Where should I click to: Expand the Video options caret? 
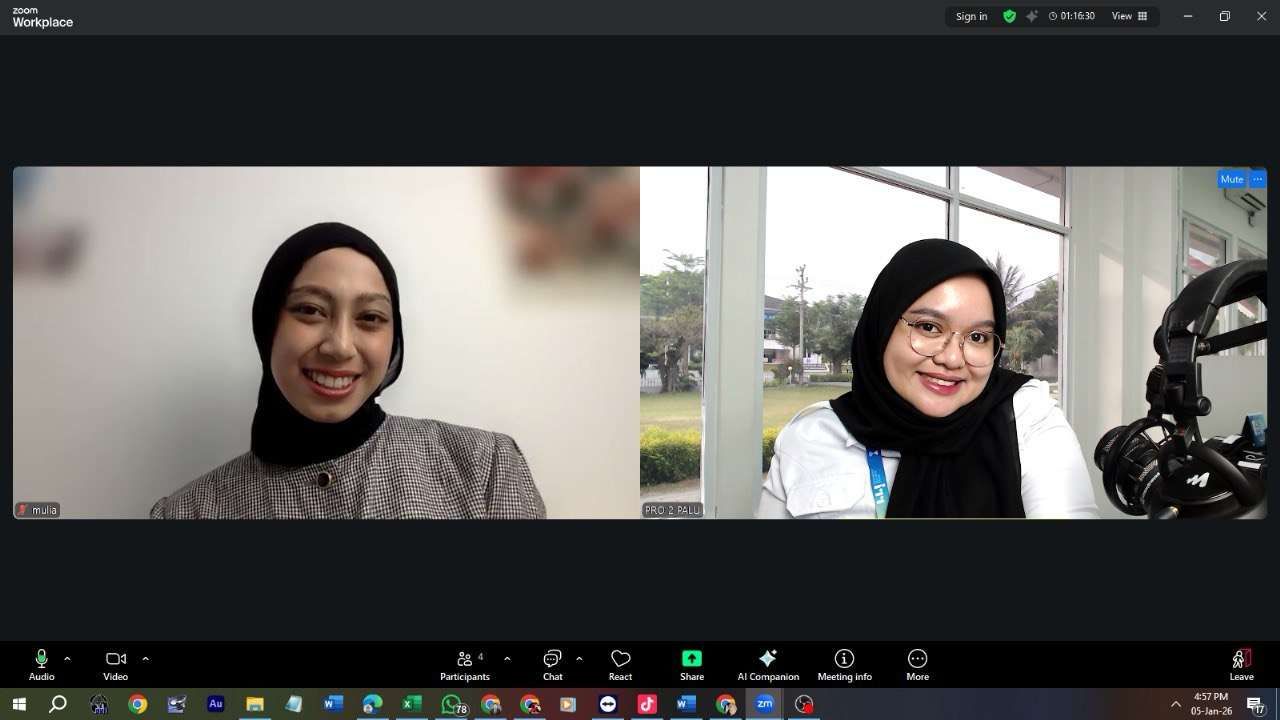145,659
